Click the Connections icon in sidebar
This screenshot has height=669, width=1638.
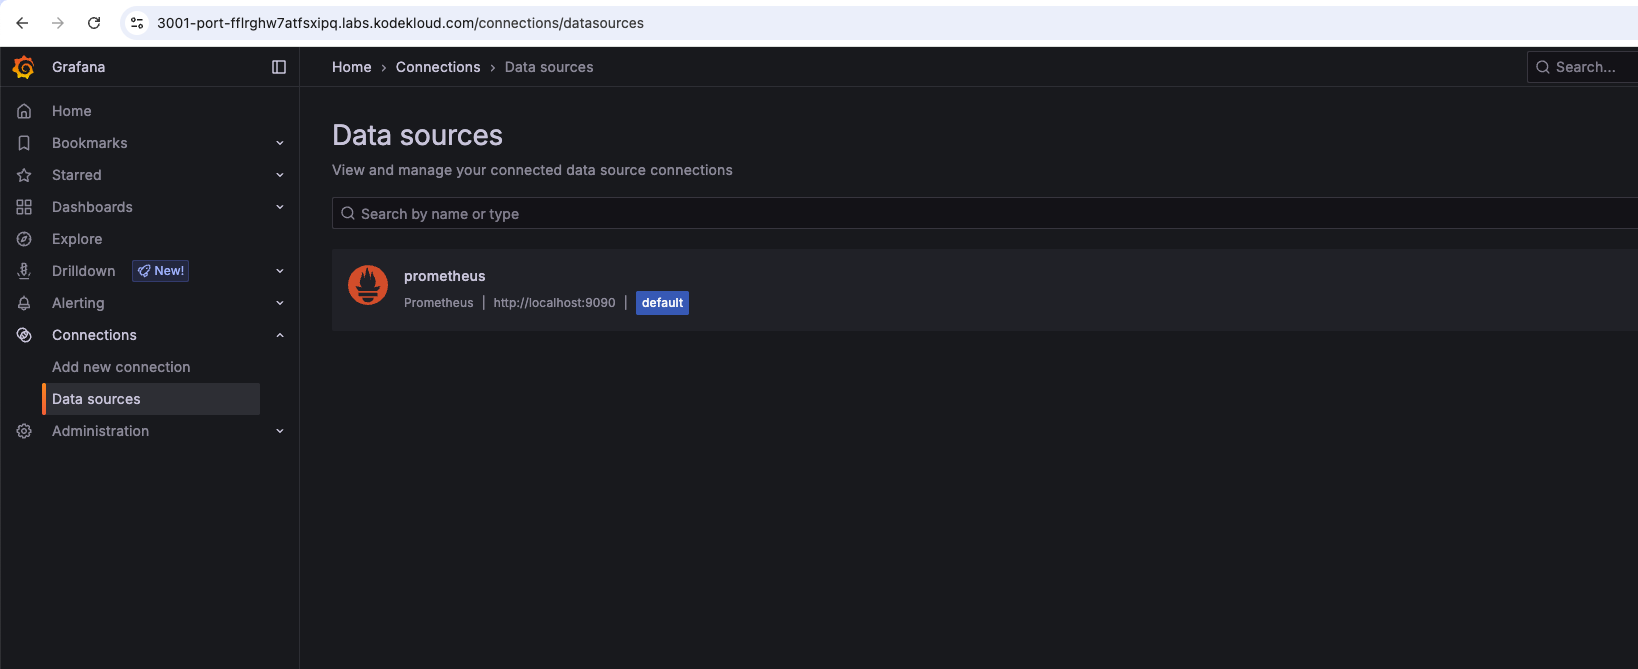[24, 335]
